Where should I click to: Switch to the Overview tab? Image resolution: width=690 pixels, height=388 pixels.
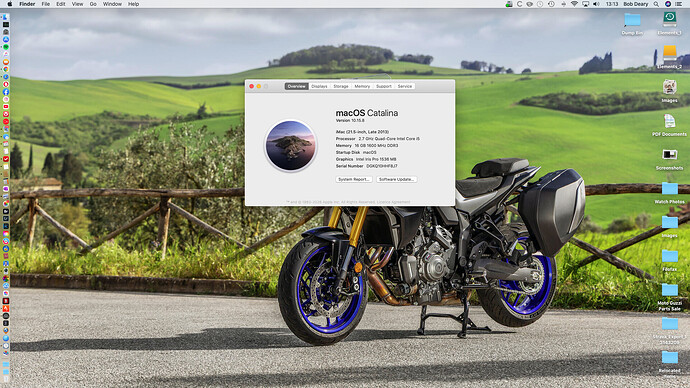[296, 86]
